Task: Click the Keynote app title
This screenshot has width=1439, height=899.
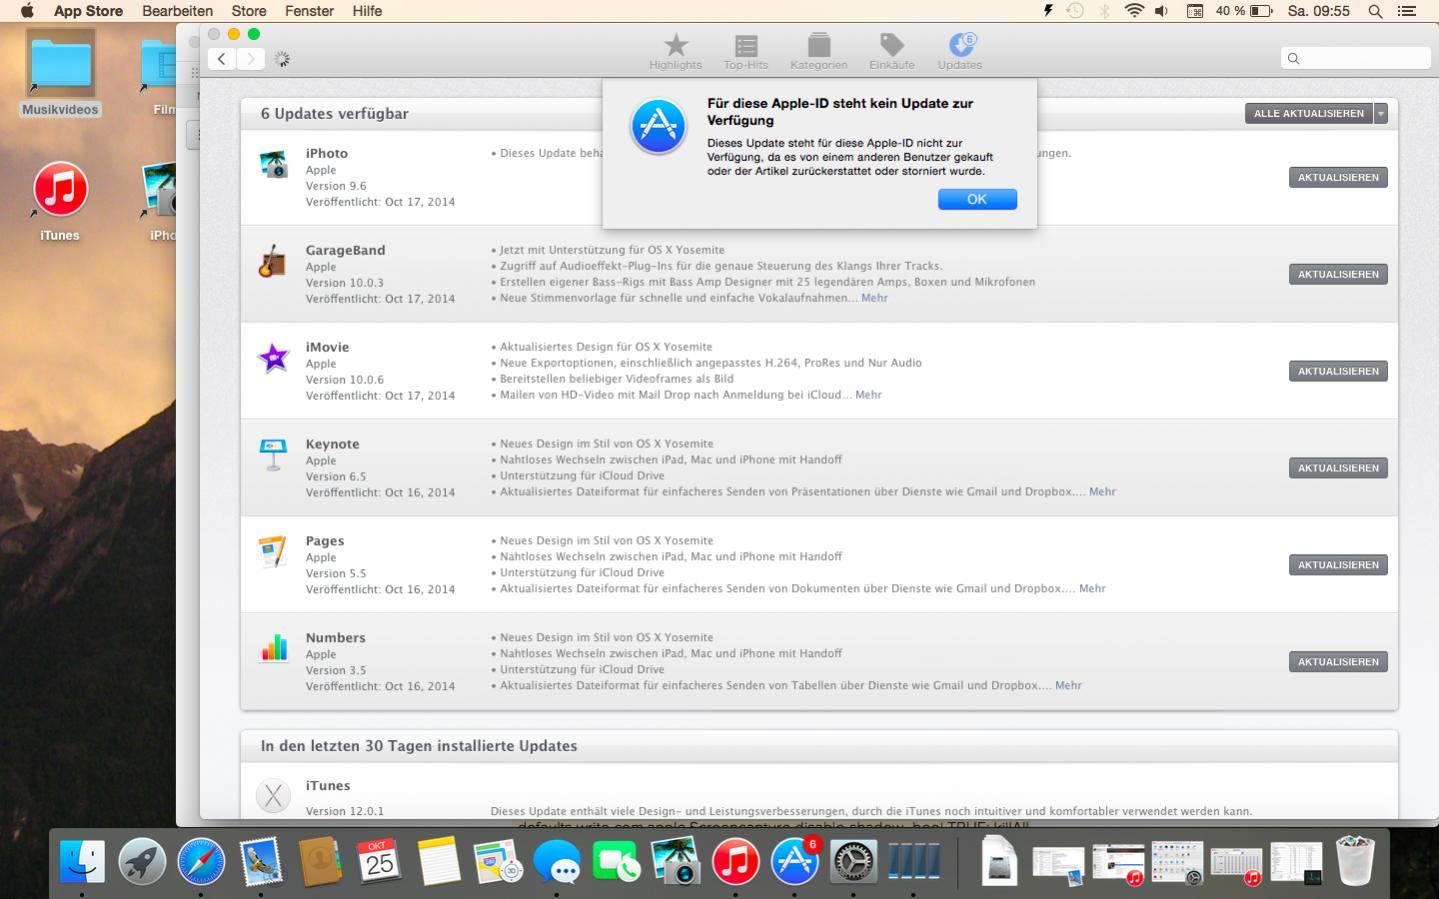Action: click(x=332, y=444)
